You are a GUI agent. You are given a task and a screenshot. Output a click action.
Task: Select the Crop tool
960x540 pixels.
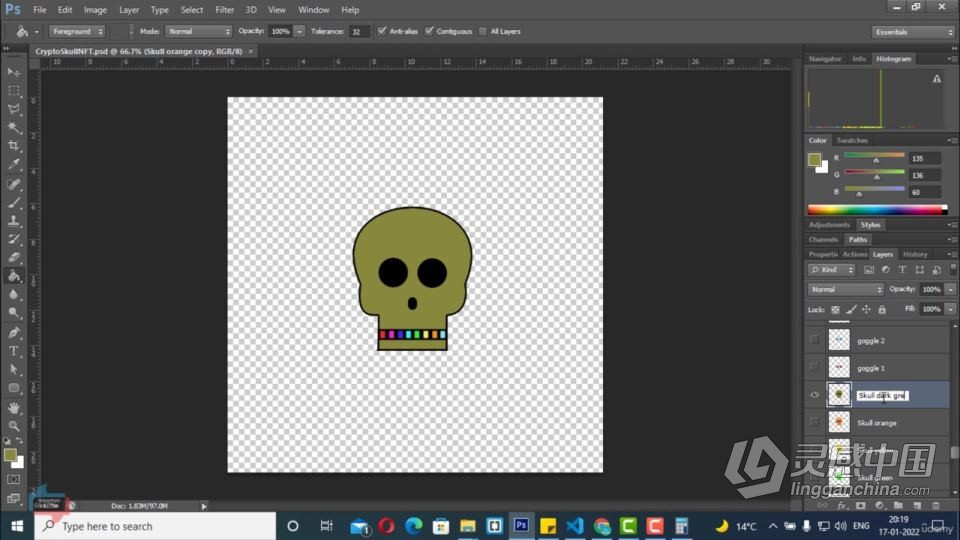tap(13, 146)
